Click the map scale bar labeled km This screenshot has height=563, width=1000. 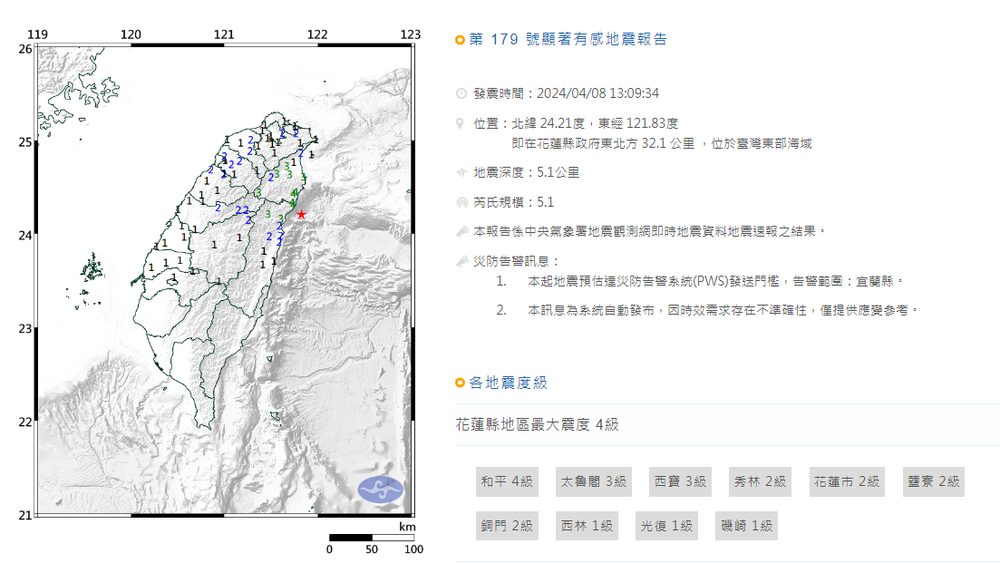tap(372, 537)
